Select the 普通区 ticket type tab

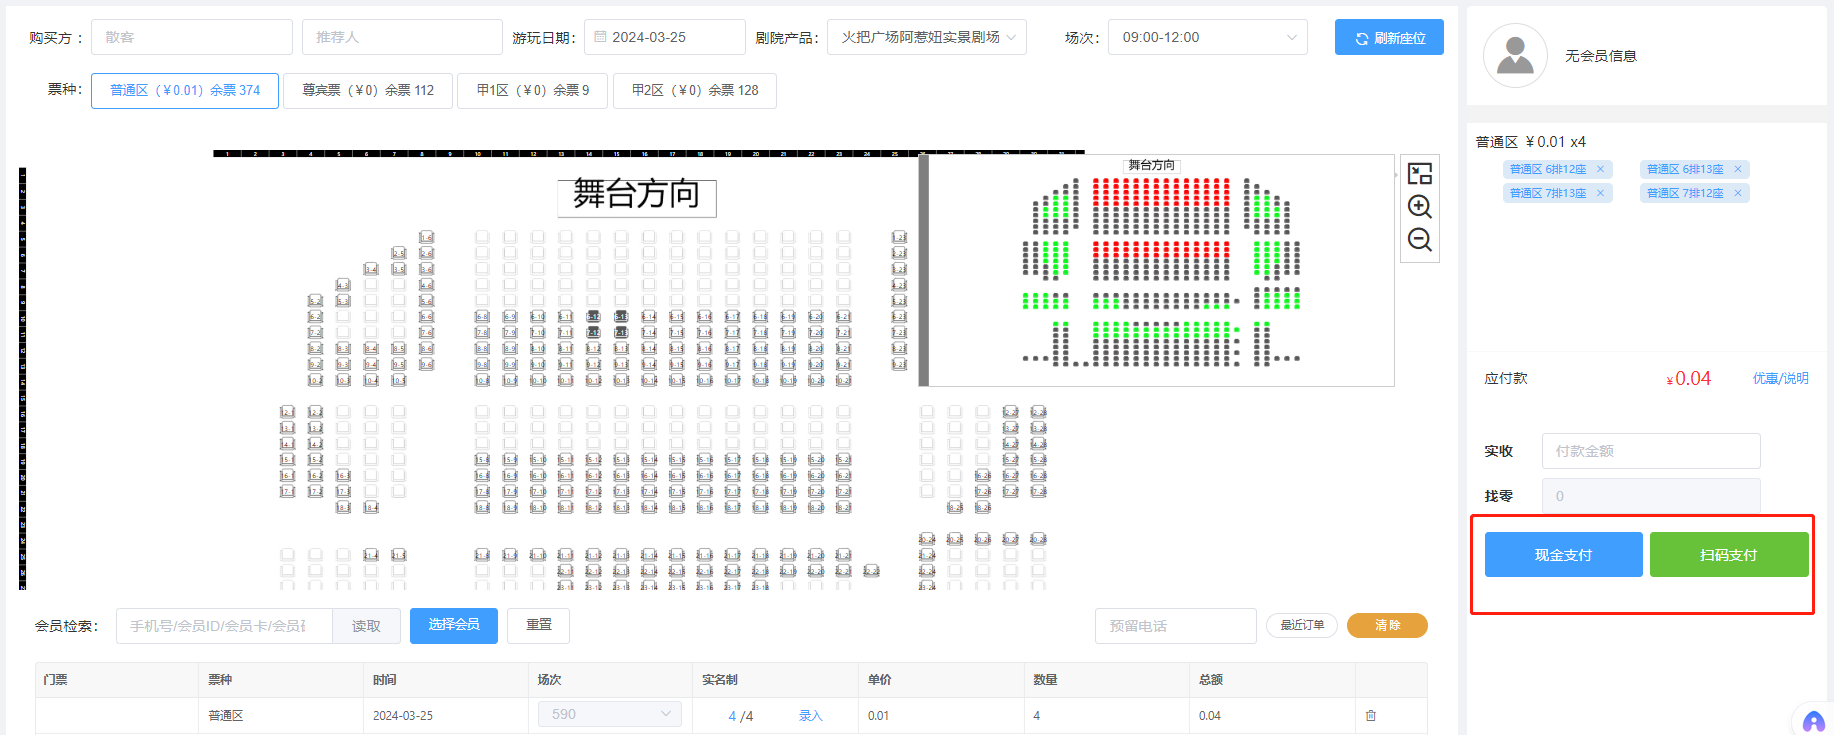[x=185, y=90]
